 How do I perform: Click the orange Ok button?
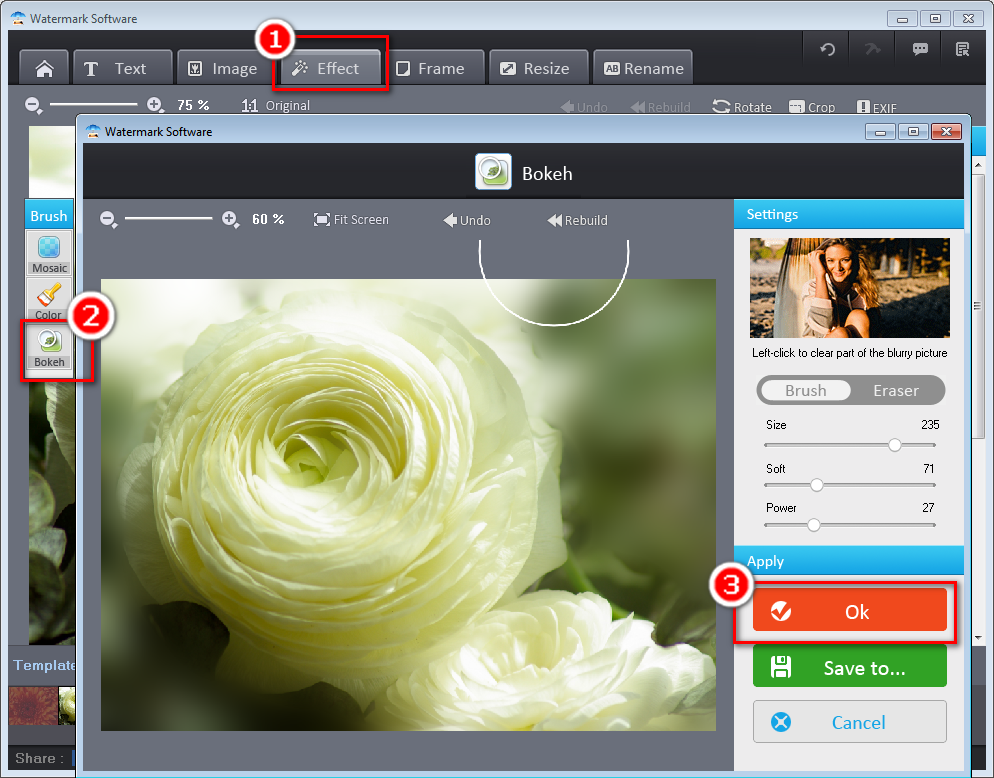pyautogui.click(x=849, y=611)
